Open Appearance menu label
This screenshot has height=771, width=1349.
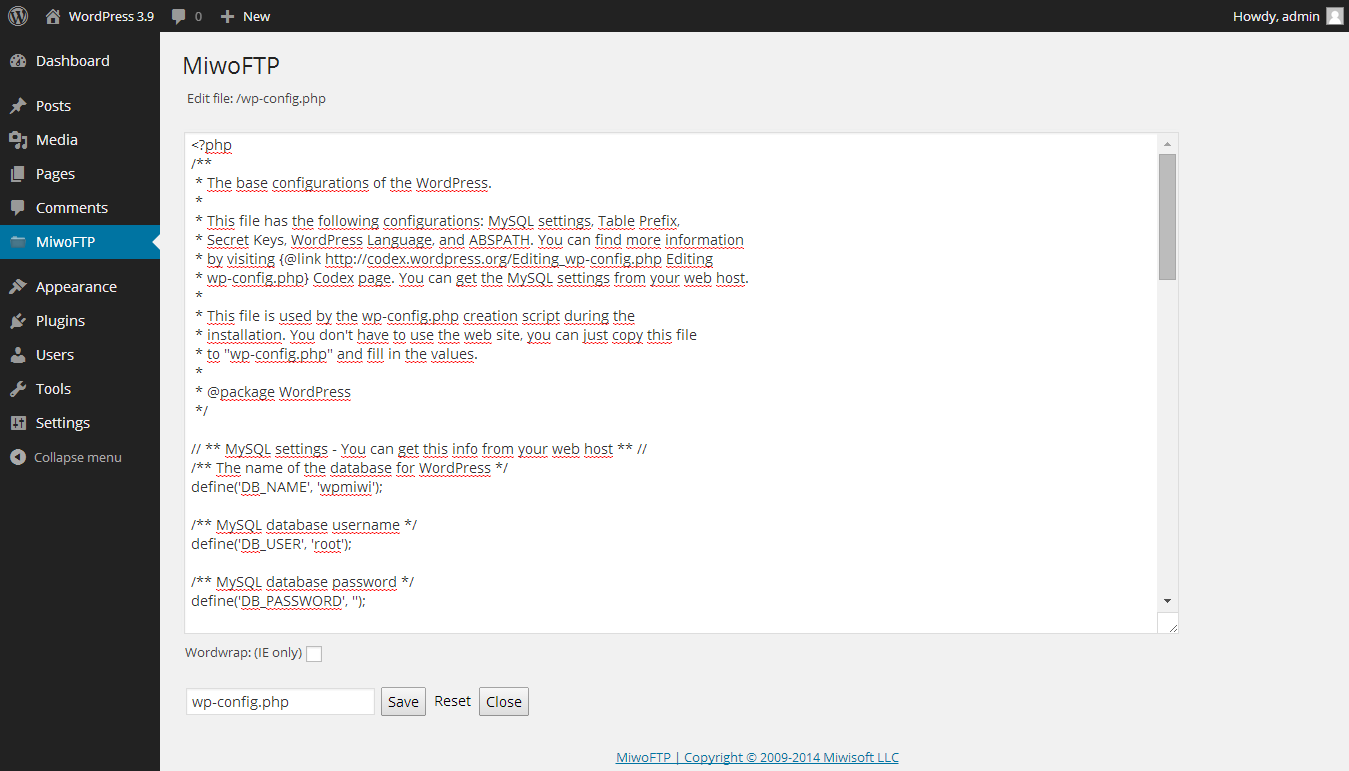click(76, 287)
